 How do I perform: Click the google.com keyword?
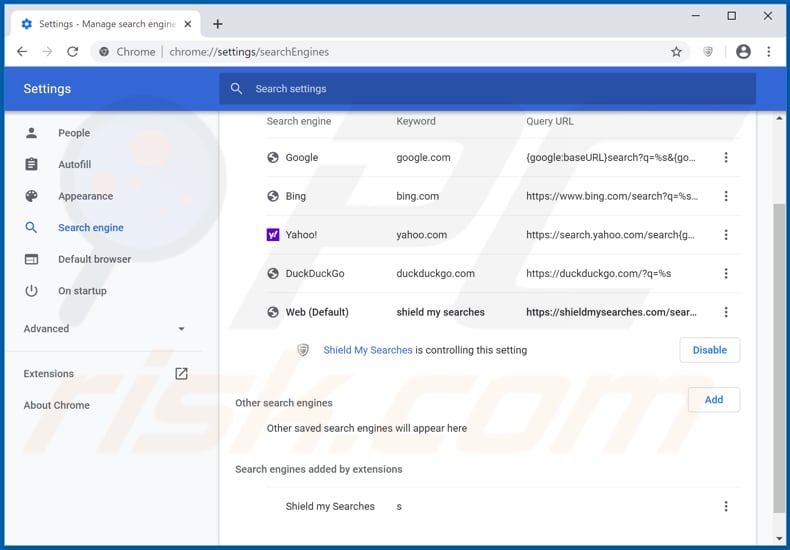pos(423,157)
